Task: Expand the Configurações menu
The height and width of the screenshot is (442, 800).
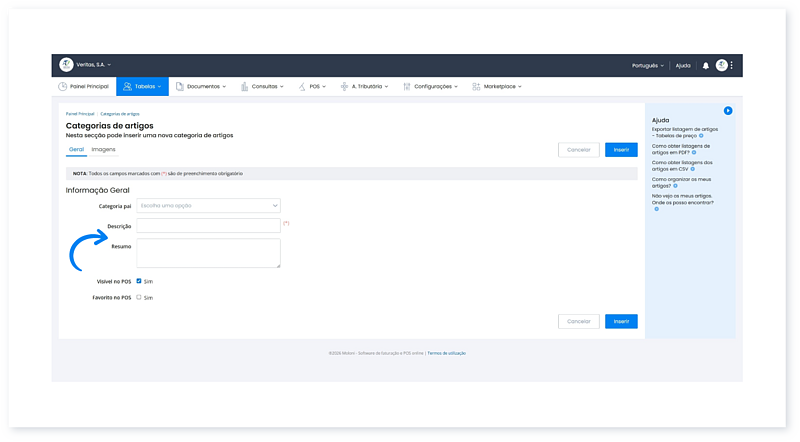Action: (431, 87)
